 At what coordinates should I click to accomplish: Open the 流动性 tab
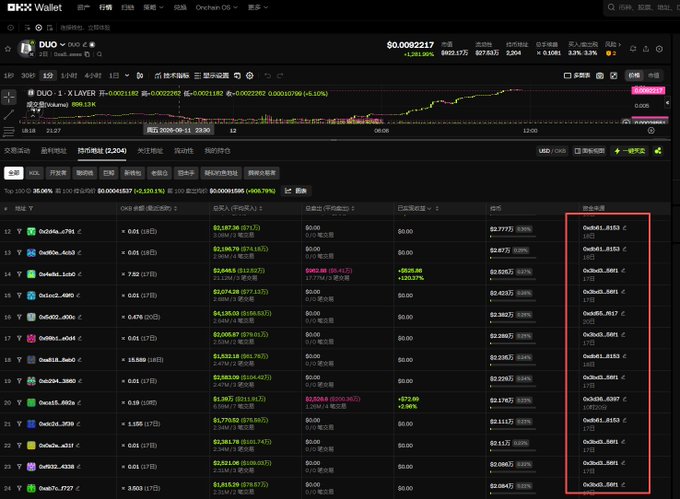point(183,151)
